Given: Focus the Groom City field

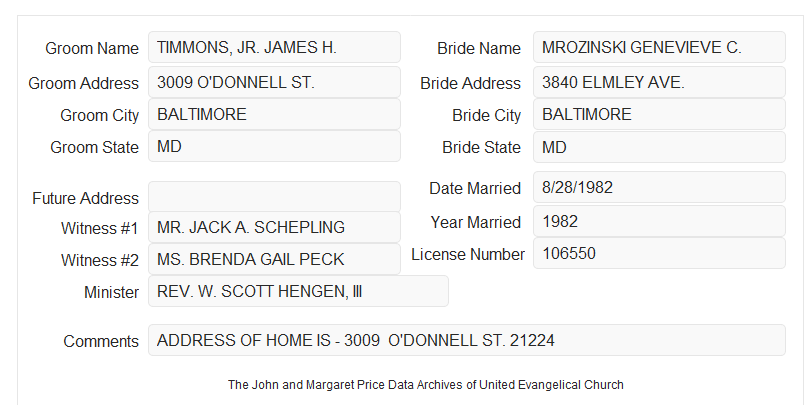Looking at the screenshot, I should (x=274, y=114).
